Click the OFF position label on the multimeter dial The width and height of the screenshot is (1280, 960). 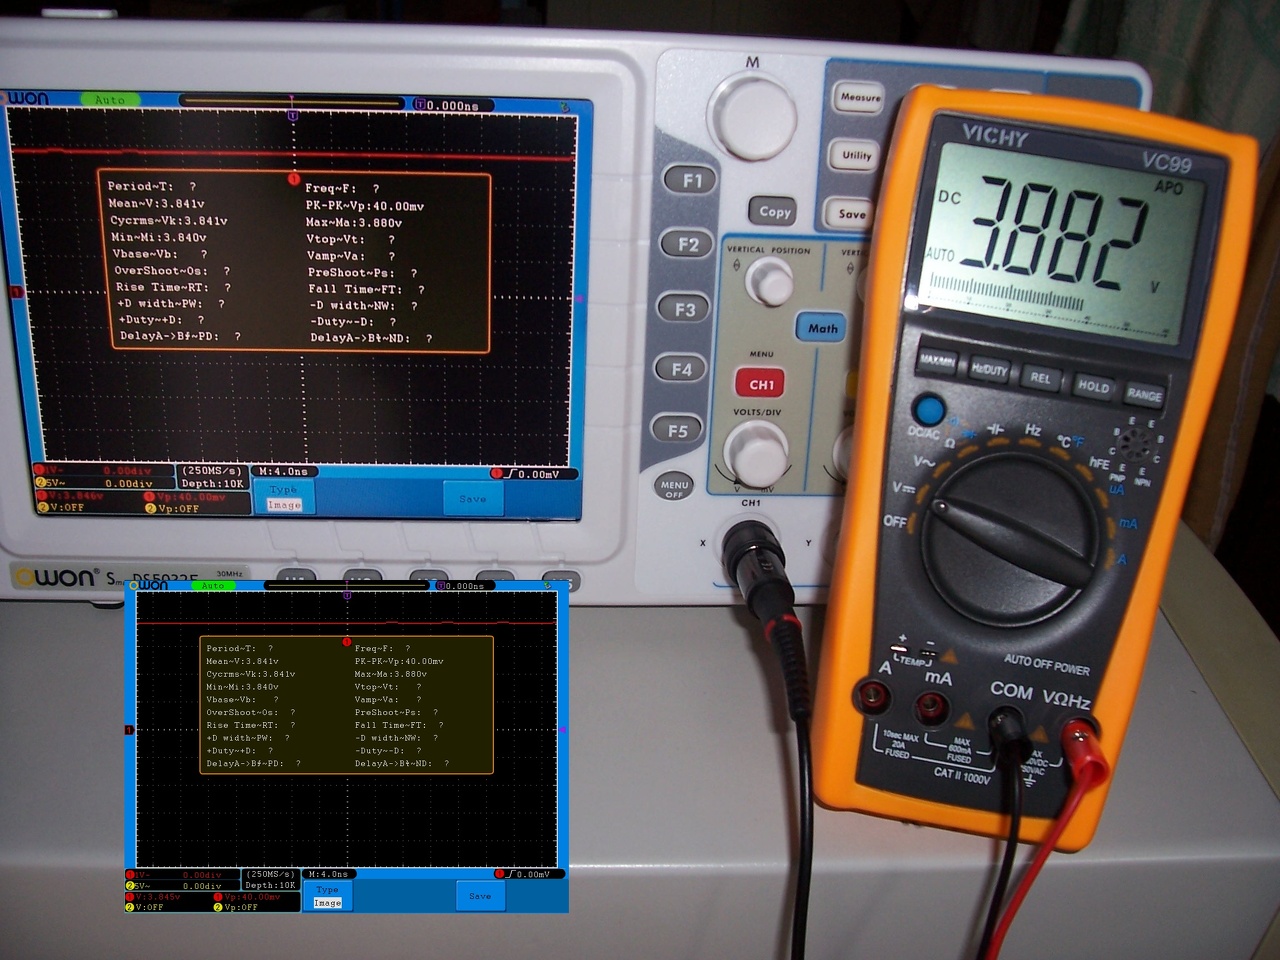point(895,521)
